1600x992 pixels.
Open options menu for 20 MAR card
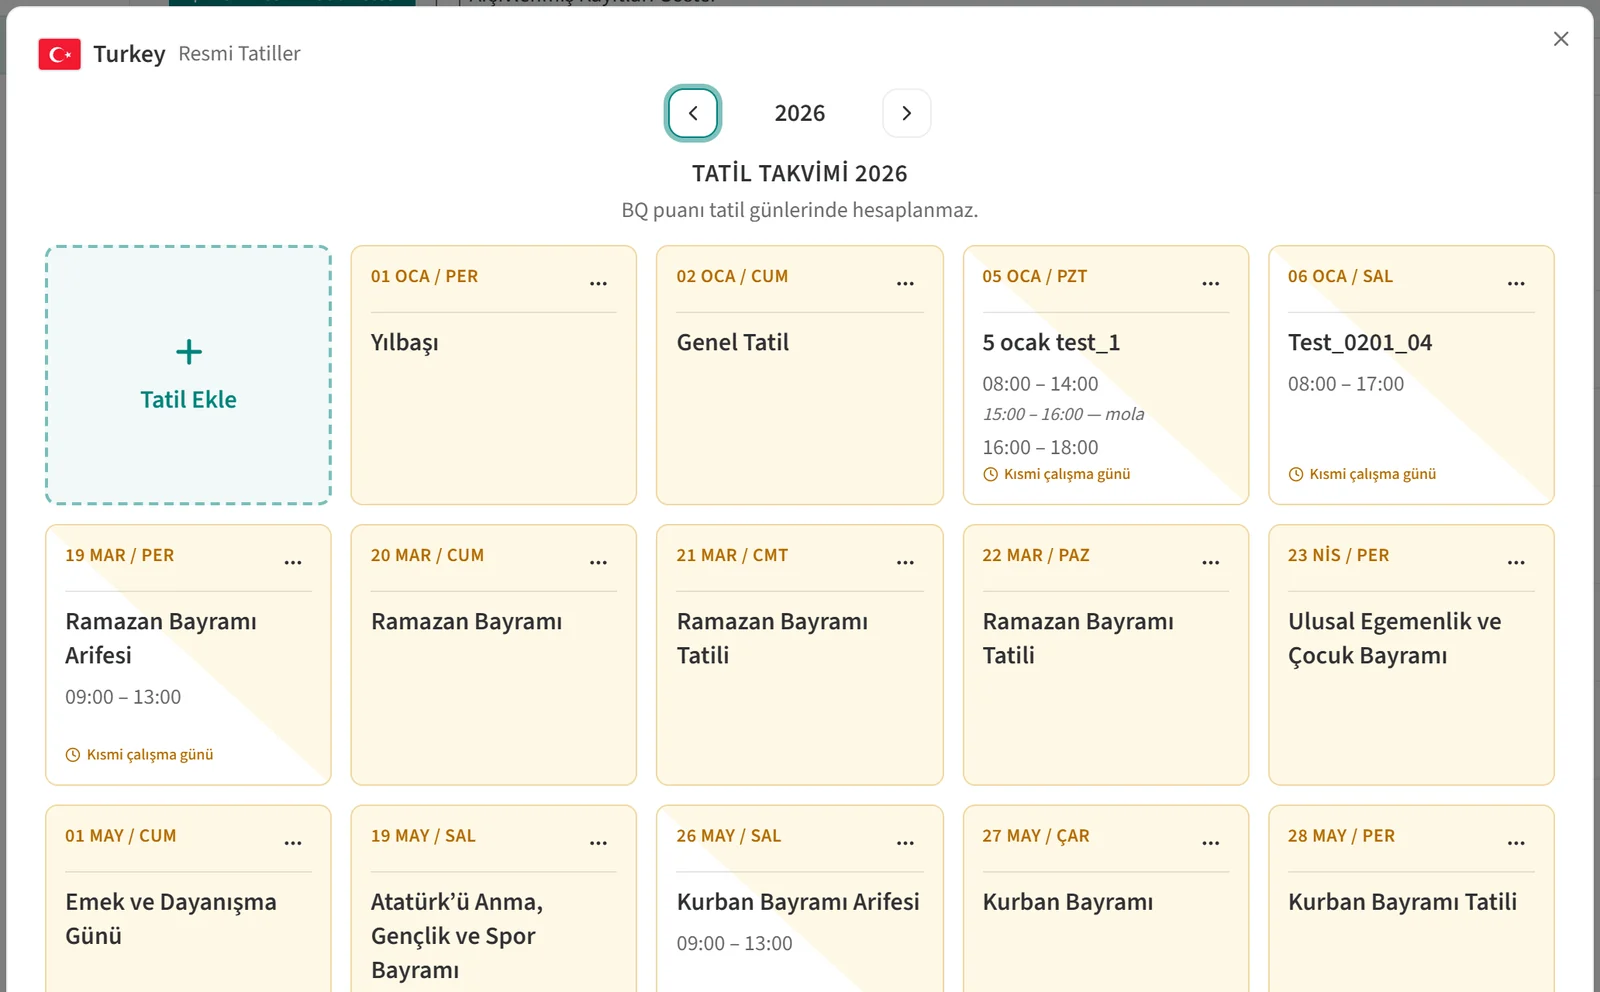click(x=598, y=562)
